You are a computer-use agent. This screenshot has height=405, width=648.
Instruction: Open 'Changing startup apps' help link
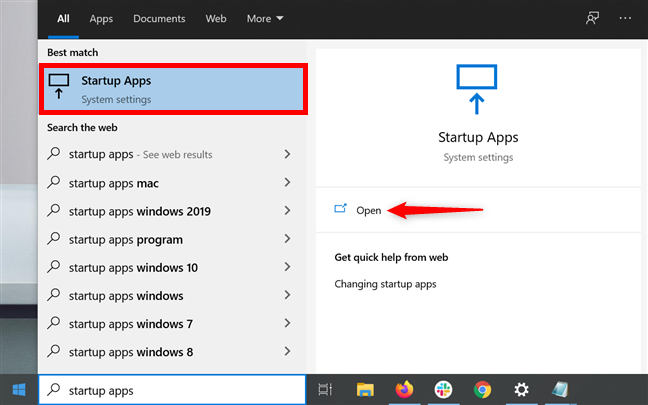(x=385, y=284)
